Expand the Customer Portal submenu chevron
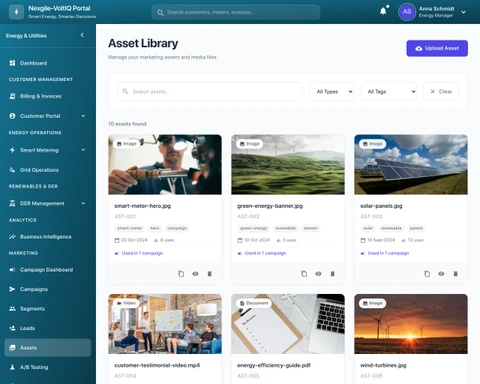This screenshot has height=384, width=480. [x=83, y=116]
